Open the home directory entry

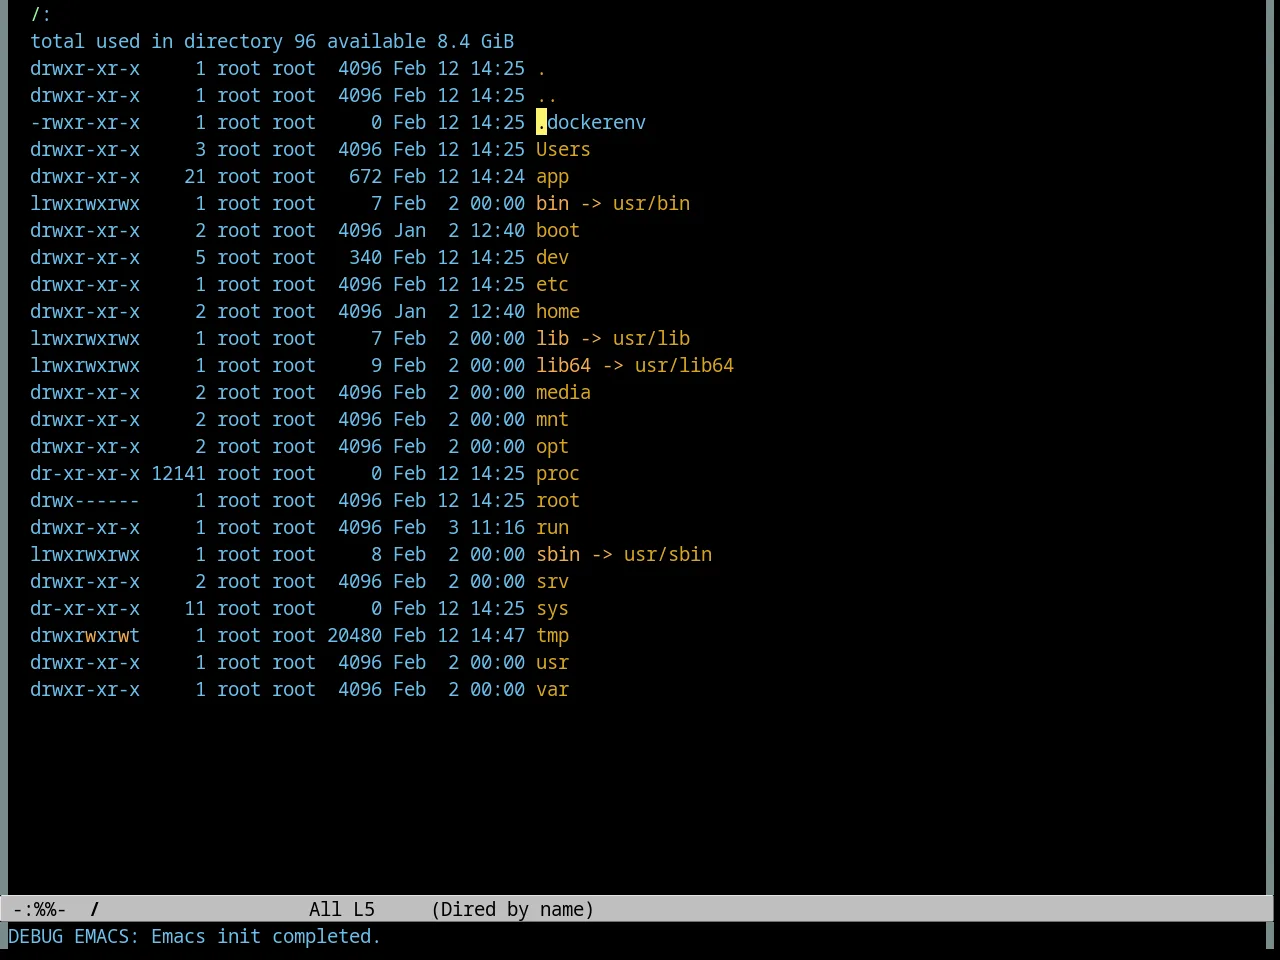pos(558,311)
